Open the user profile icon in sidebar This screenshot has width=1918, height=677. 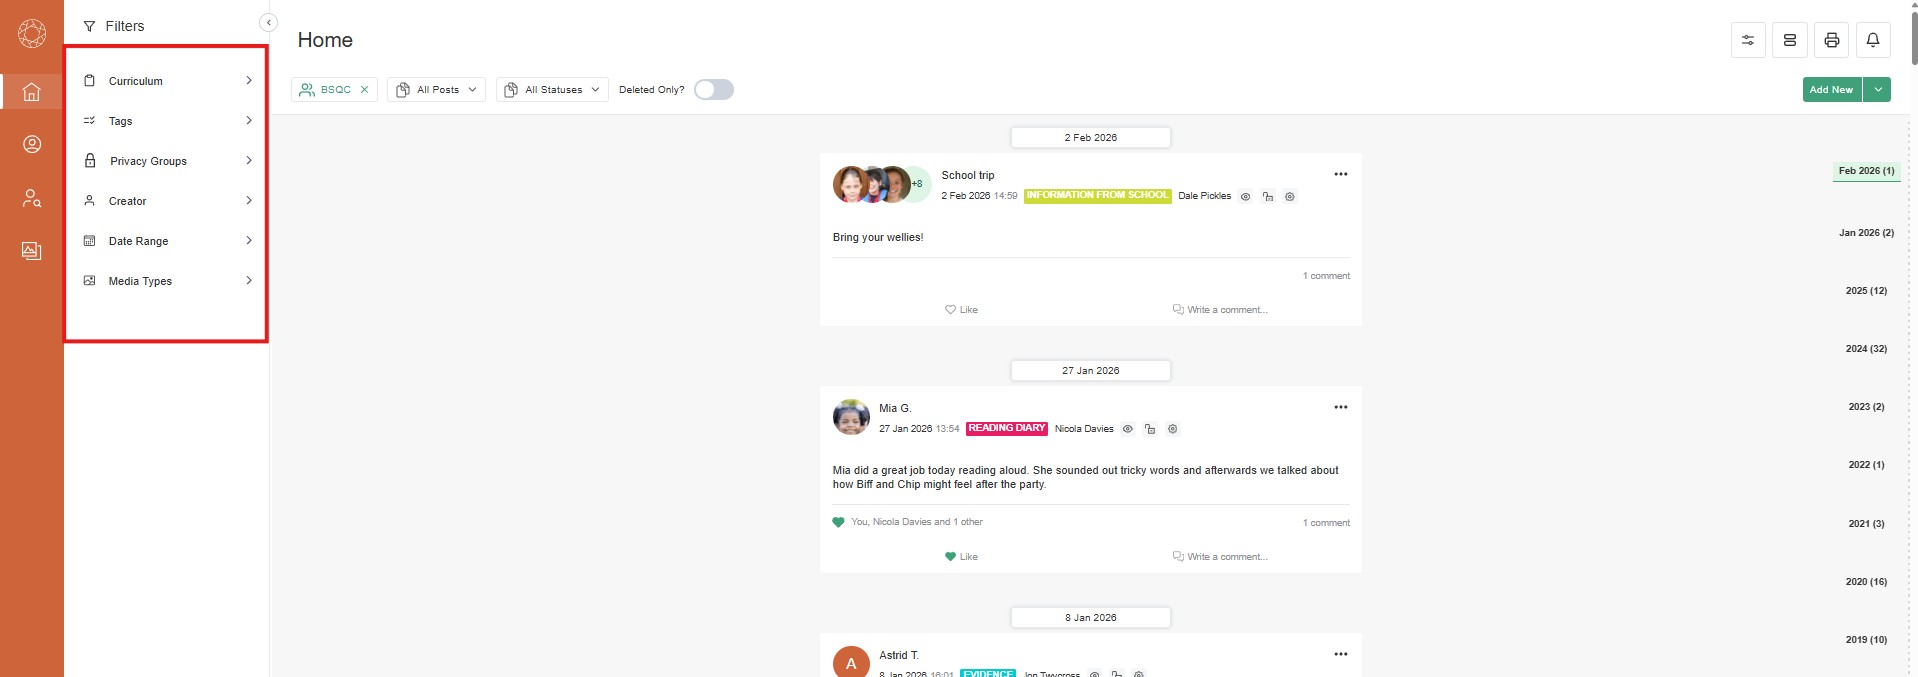click(32, 144)
